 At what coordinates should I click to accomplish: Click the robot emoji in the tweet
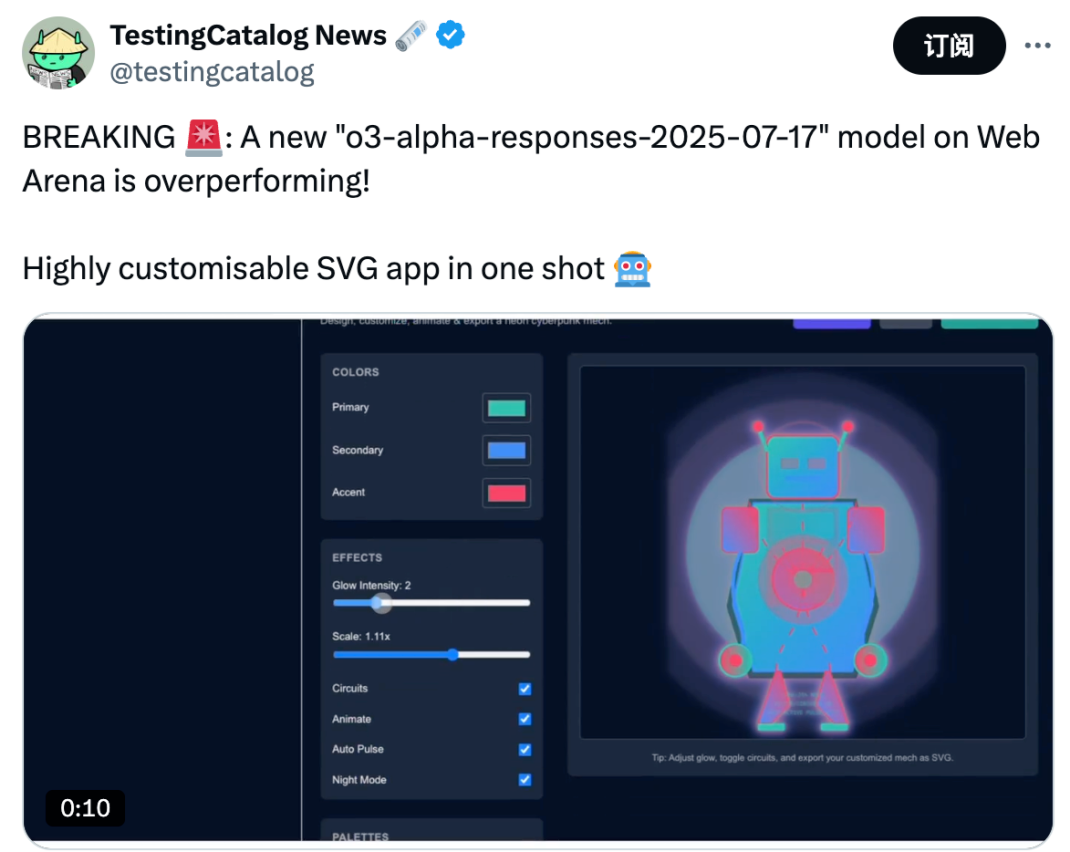click(x=632, y=268)
